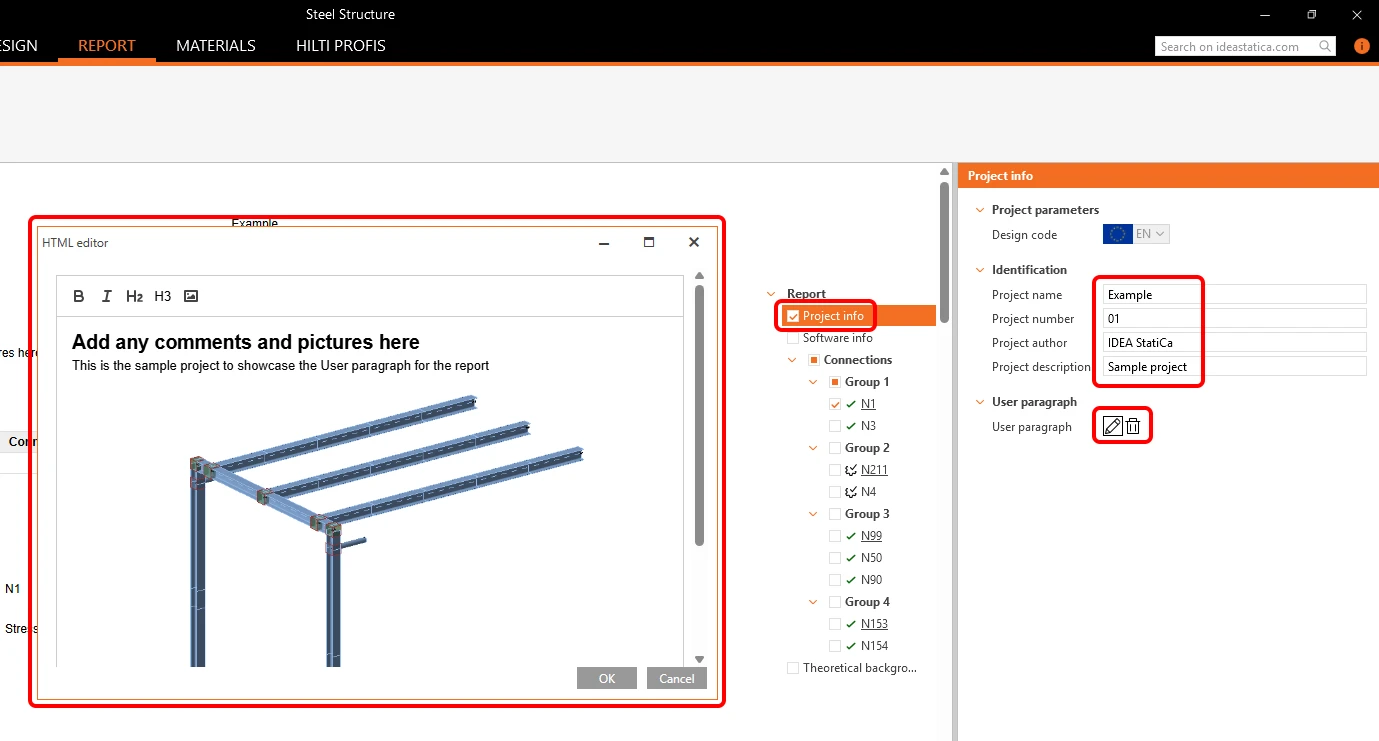This screenshot has height=741, width=1379.
Task: Enable the Software info checkbox
Action: point(793,338)
